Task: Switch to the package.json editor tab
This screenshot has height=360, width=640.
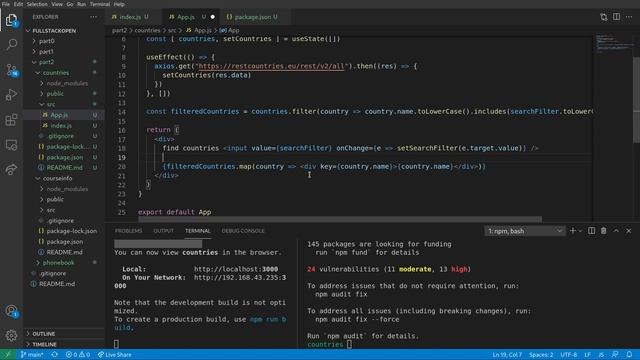Action: [252, 17]
